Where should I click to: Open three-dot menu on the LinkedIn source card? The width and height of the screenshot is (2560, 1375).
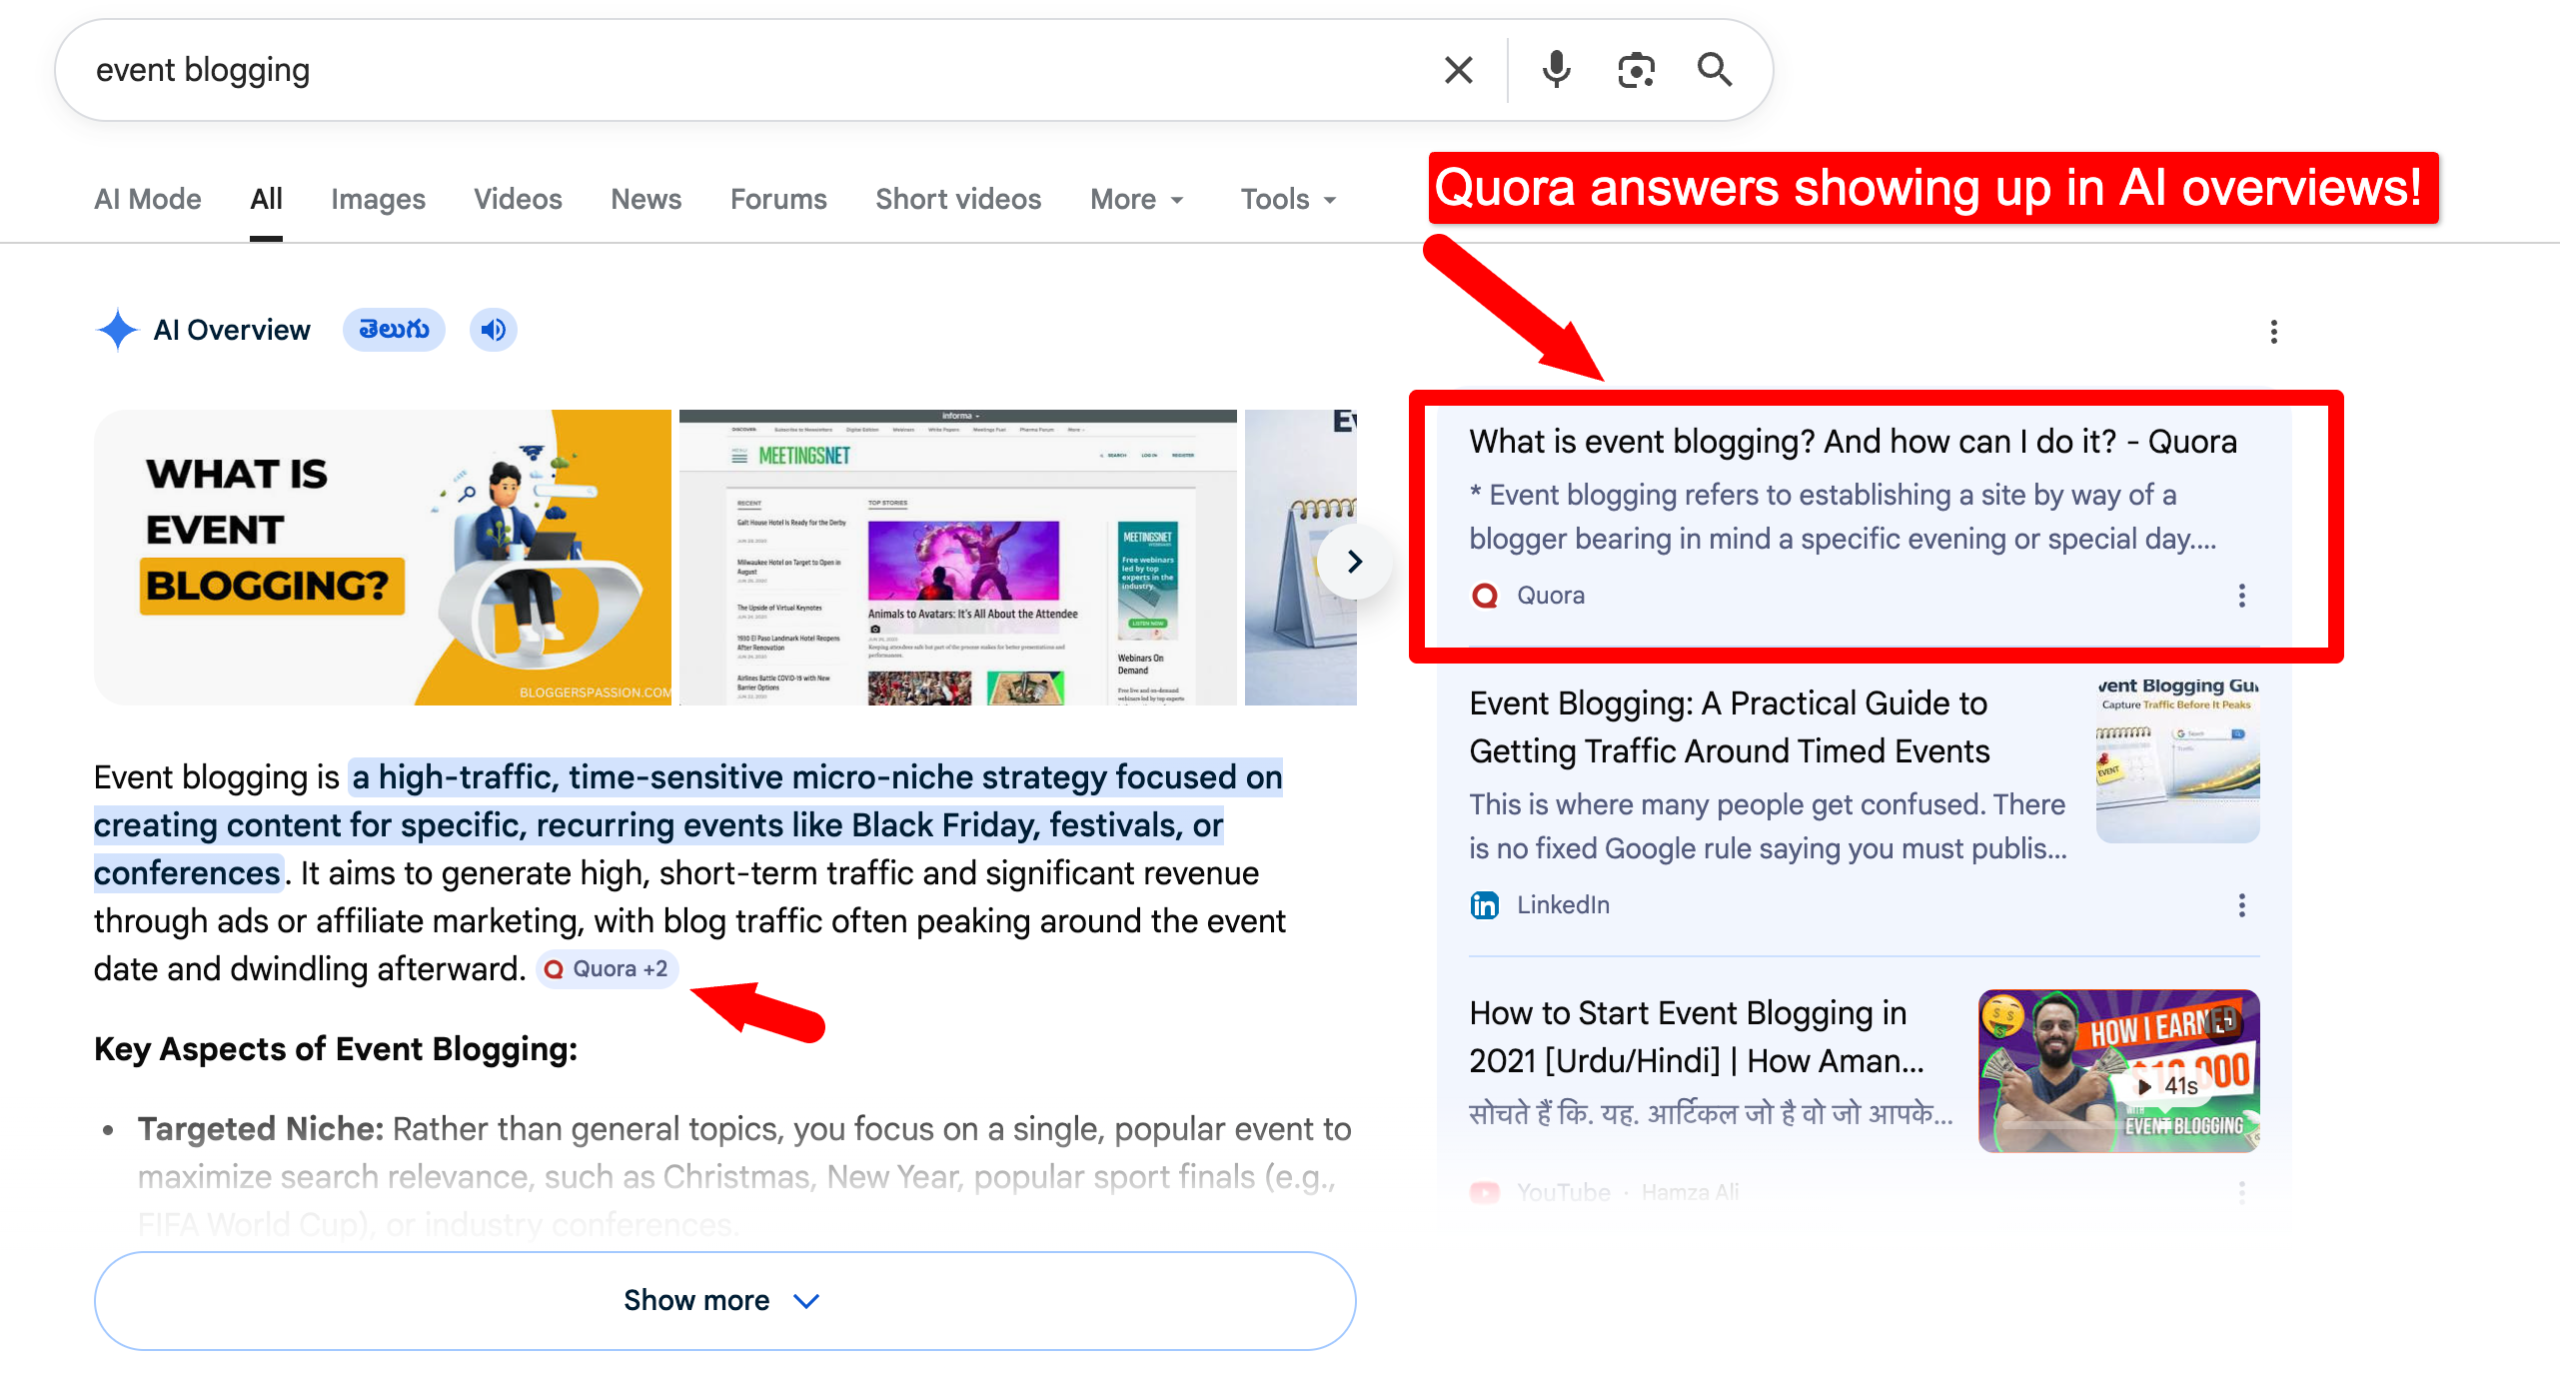[2241, 906]
